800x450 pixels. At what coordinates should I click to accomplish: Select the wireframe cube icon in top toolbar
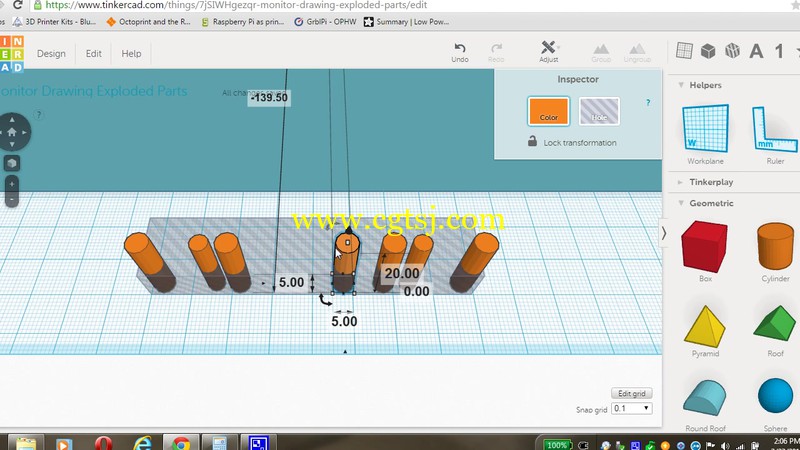point(733,51)
